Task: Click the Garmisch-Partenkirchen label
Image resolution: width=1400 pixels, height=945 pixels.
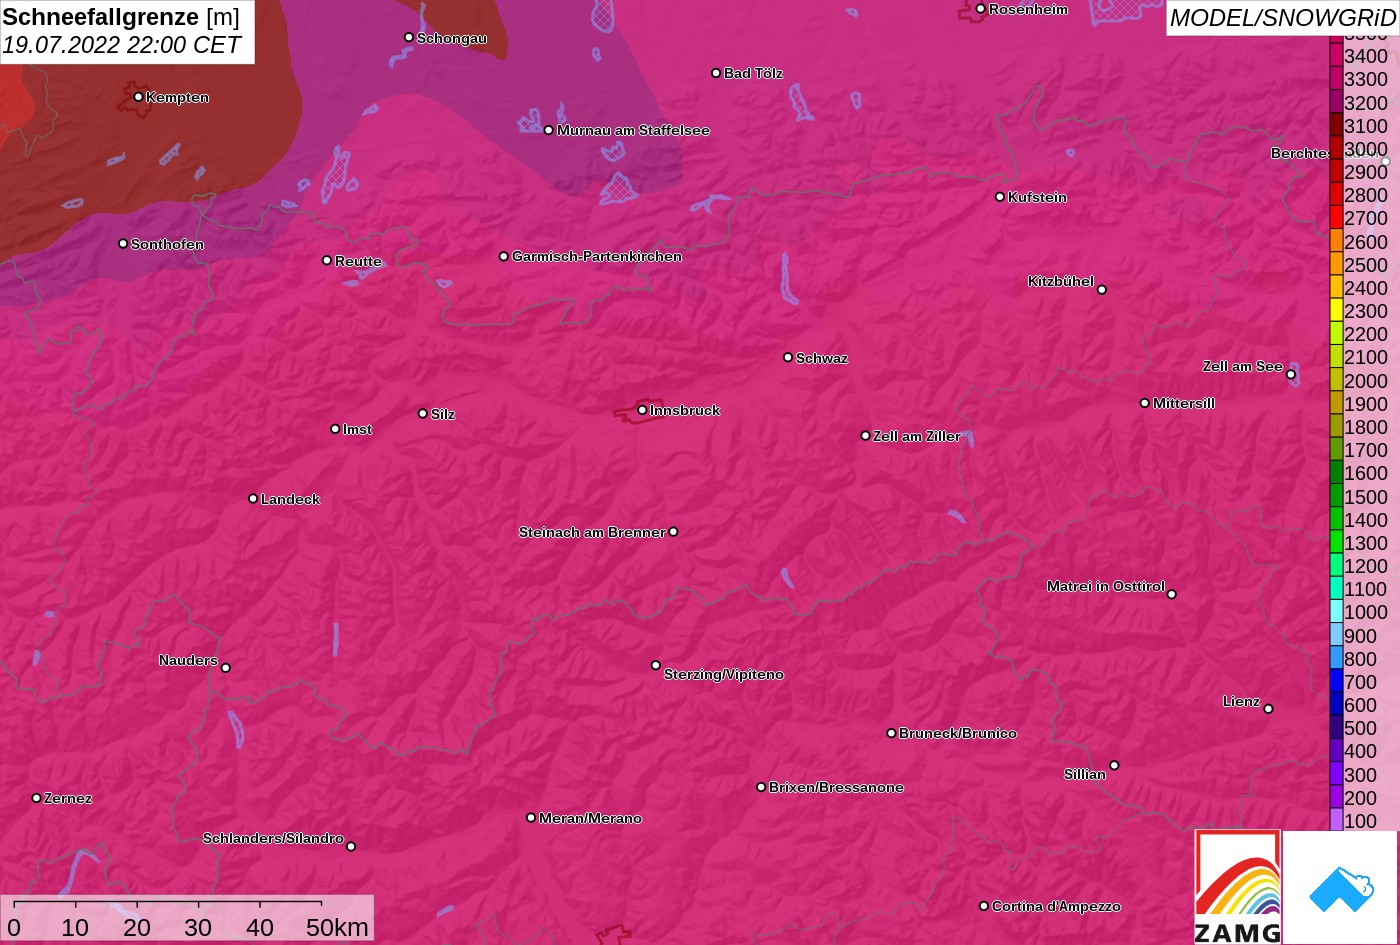Action: 597,256
